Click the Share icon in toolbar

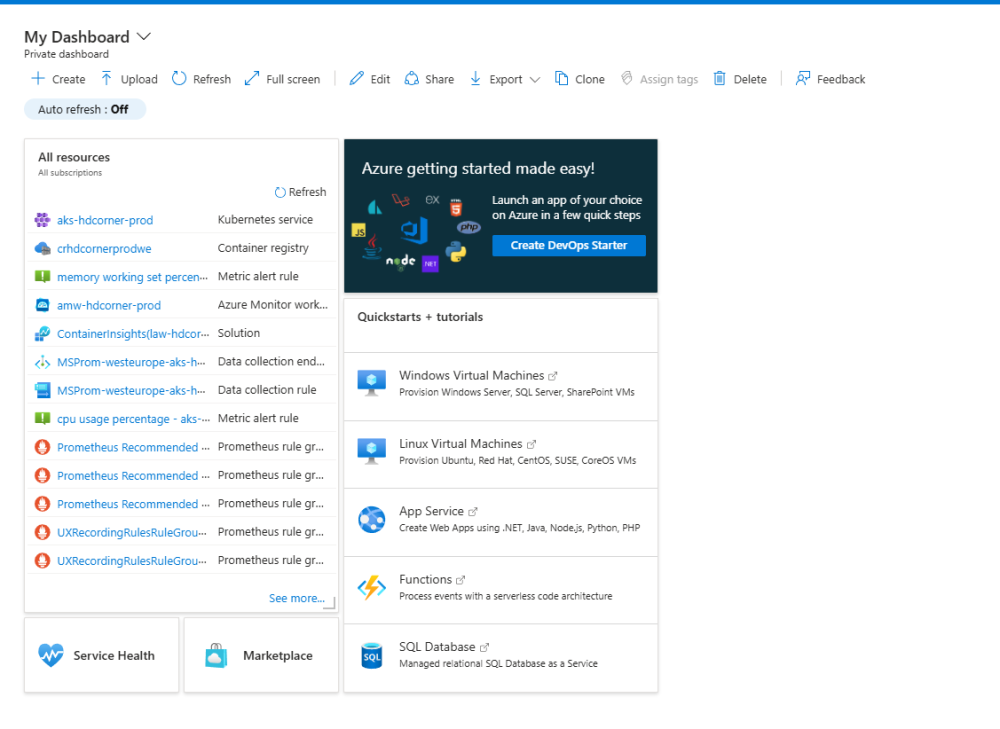pos(412,78)
